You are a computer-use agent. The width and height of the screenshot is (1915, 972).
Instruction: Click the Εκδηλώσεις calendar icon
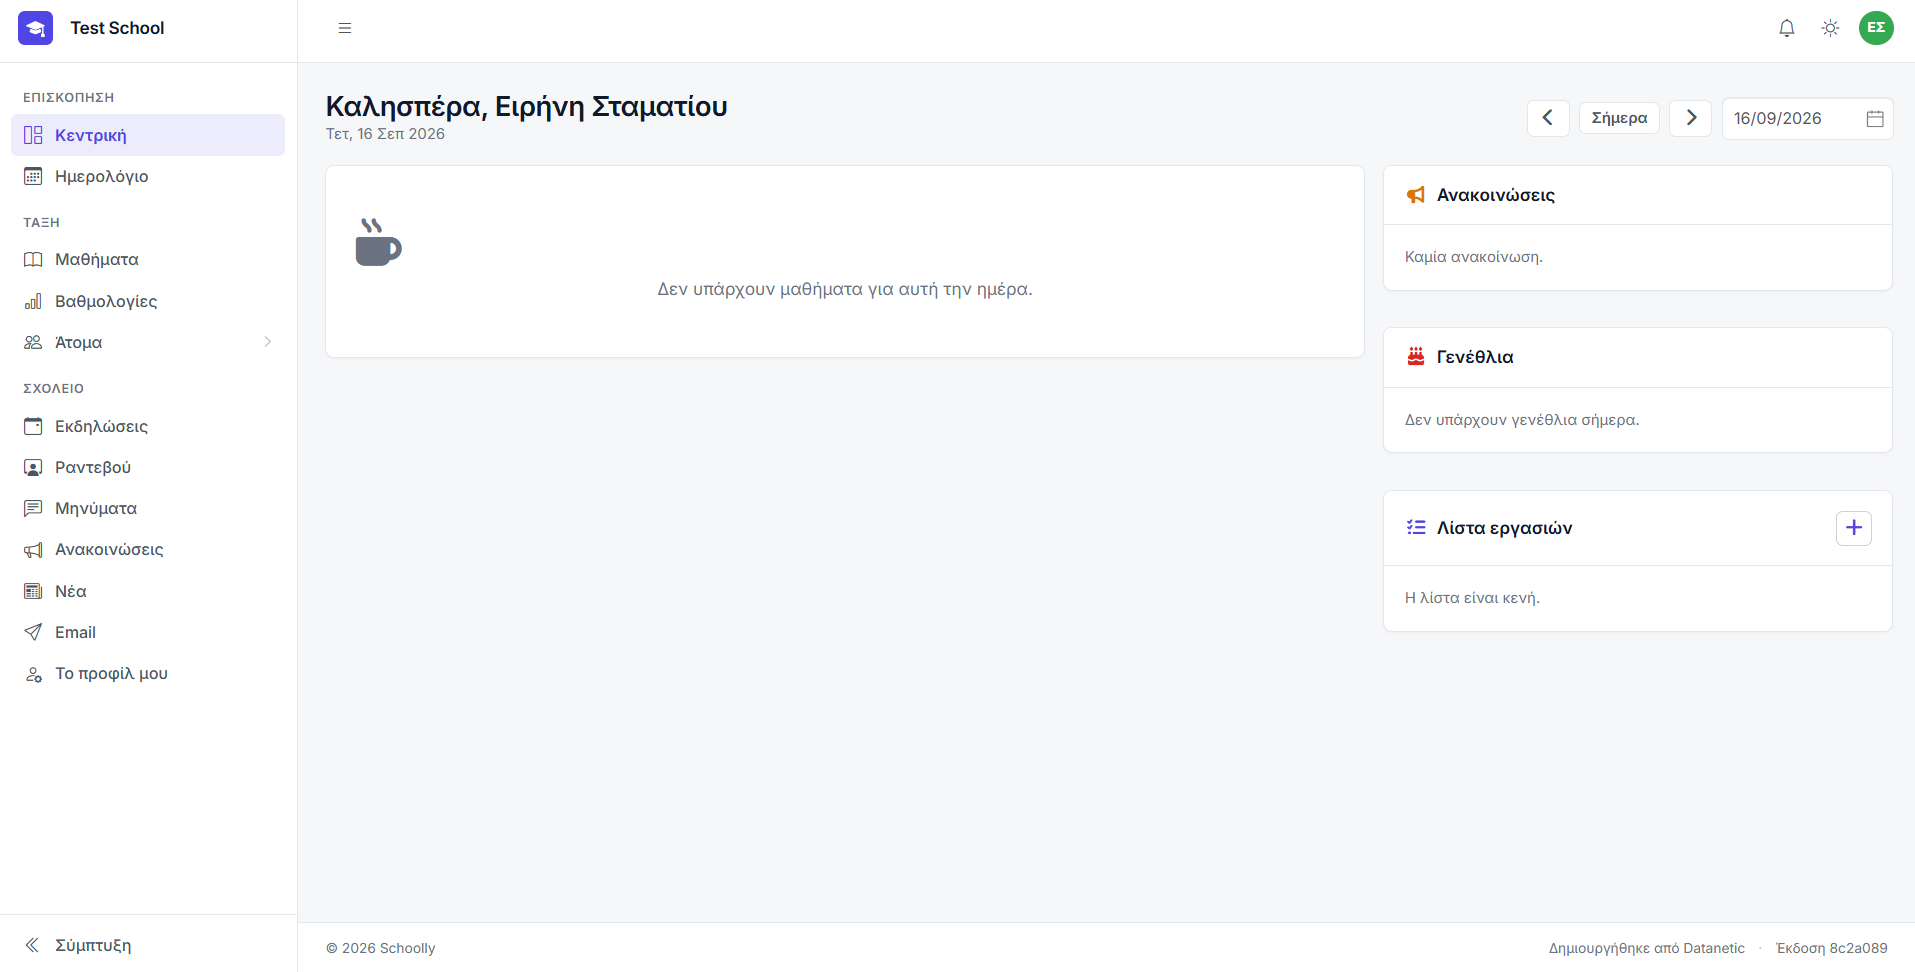coord(33,426)
